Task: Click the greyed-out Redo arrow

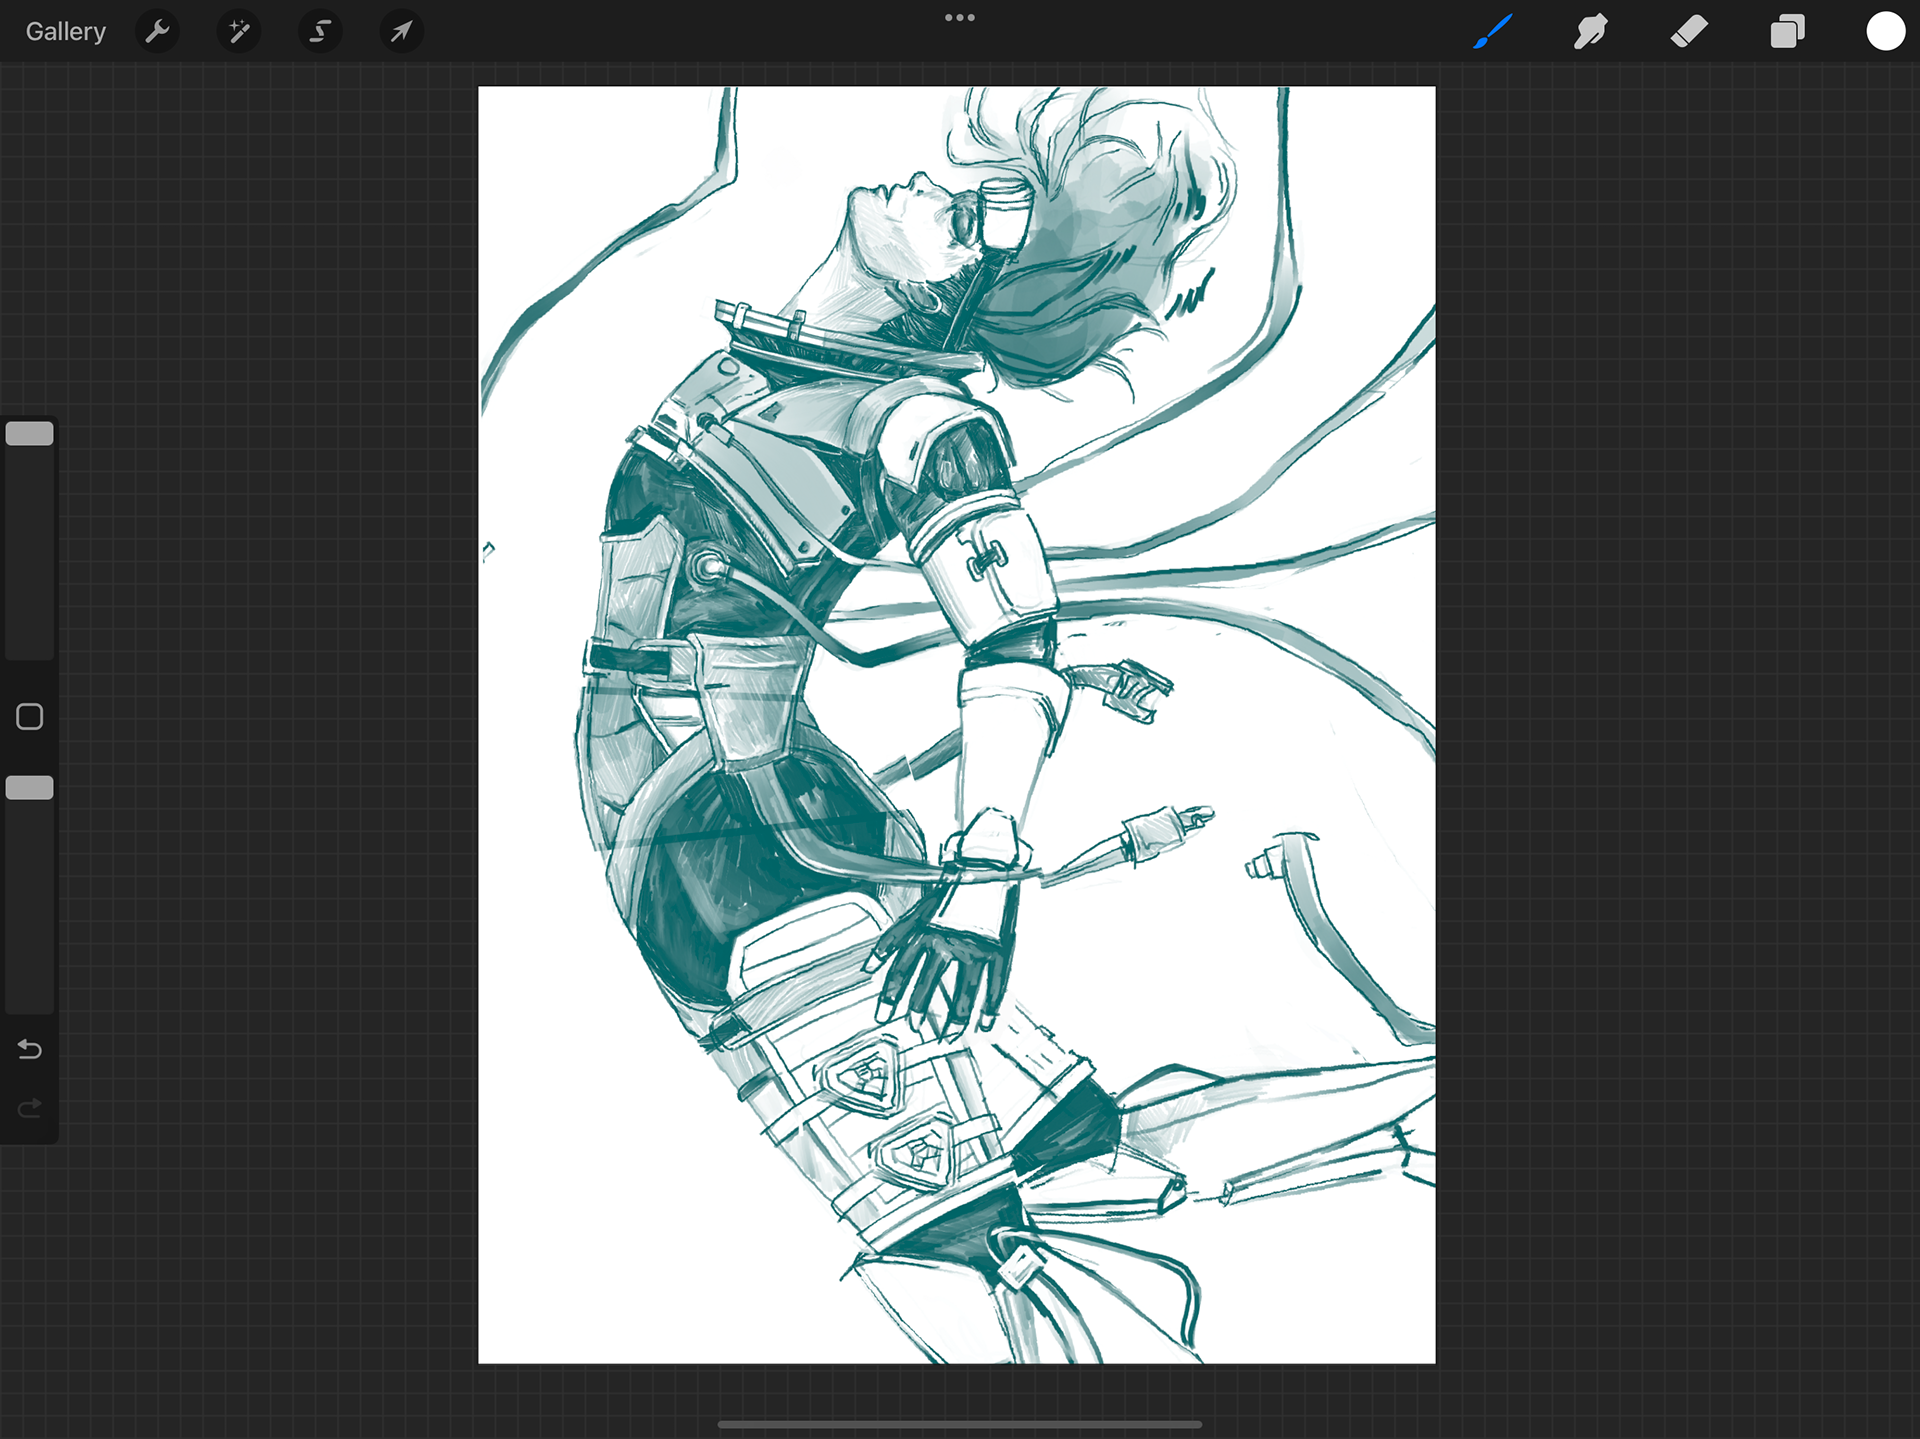Action: click(30, 1108)
